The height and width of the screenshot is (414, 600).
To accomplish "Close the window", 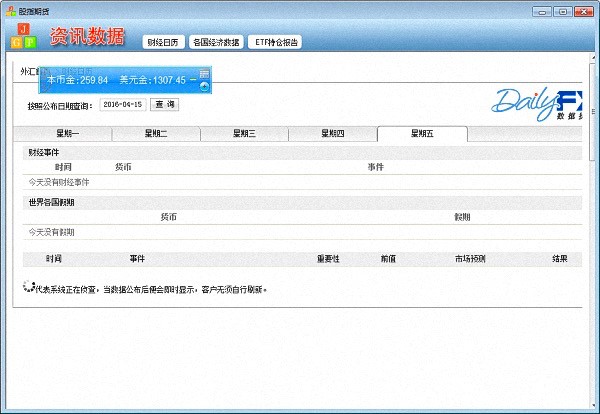I will coord(584,12).
